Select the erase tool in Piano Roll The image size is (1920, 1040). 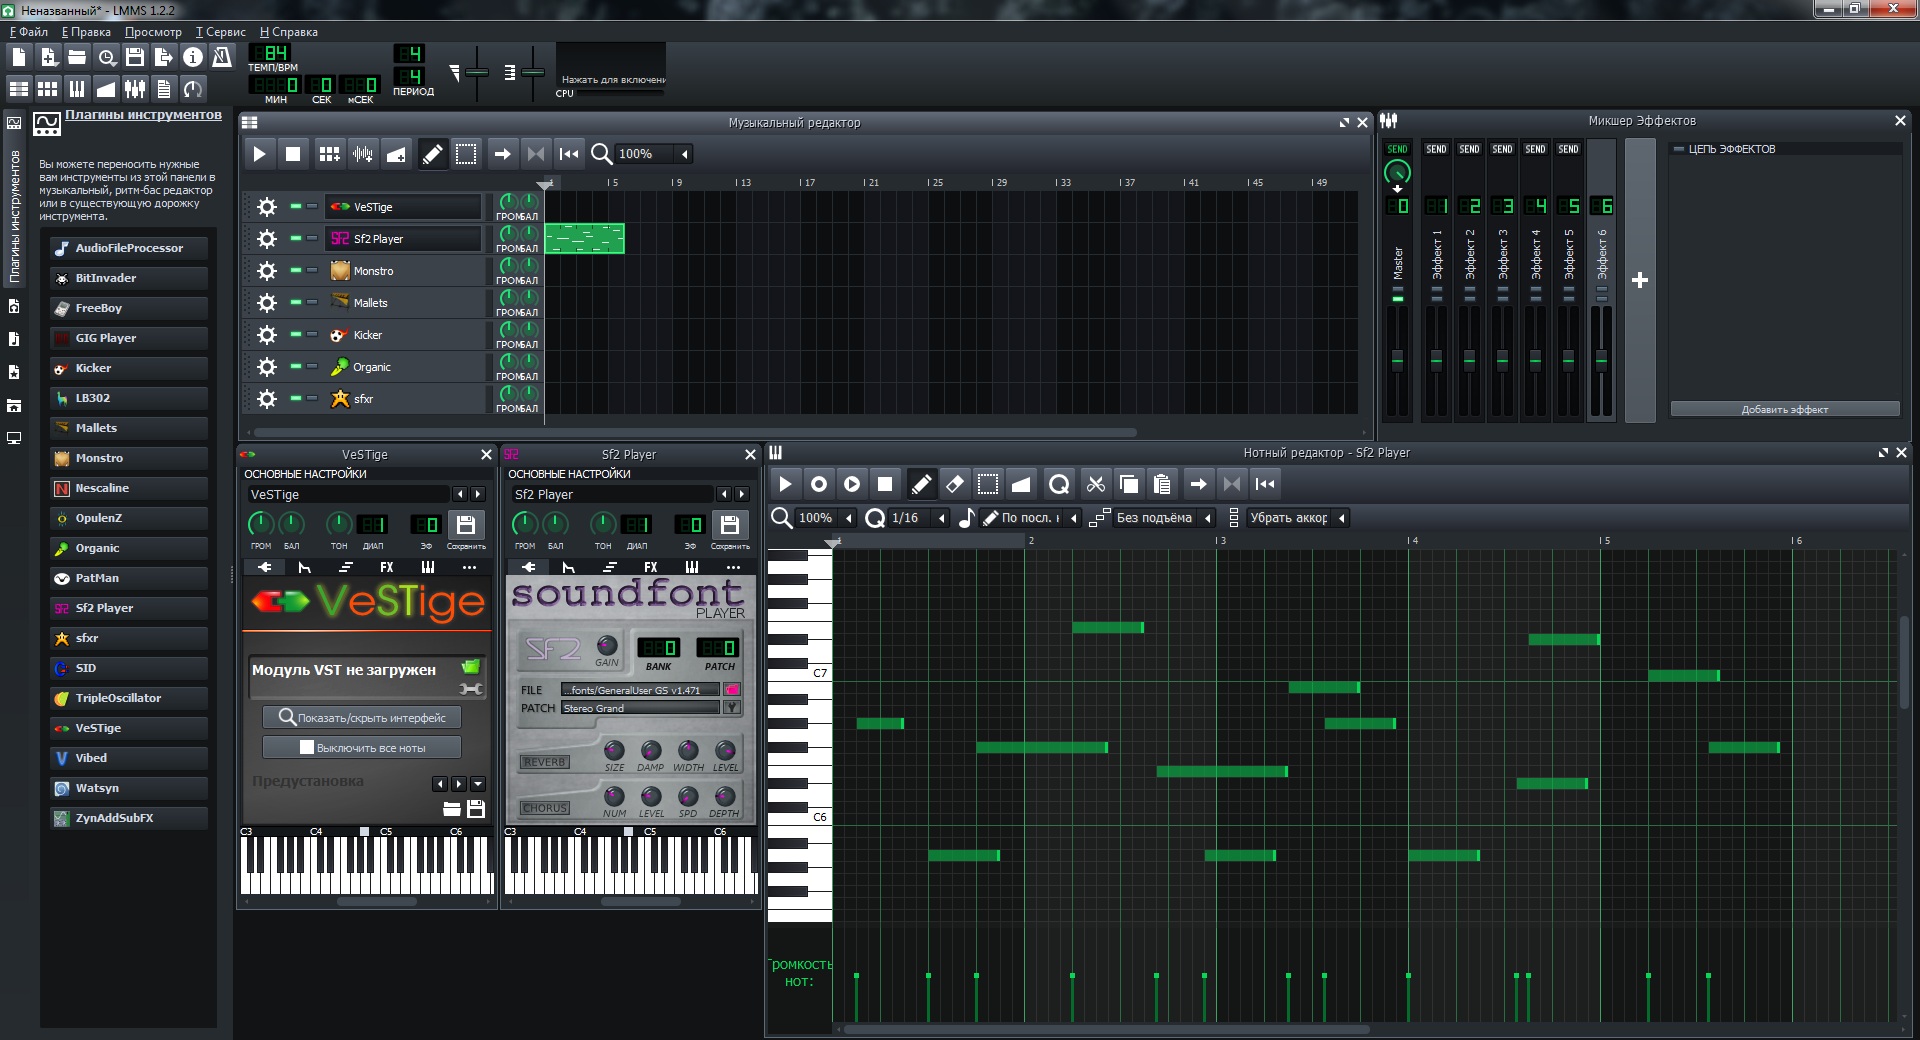(955, 484)
